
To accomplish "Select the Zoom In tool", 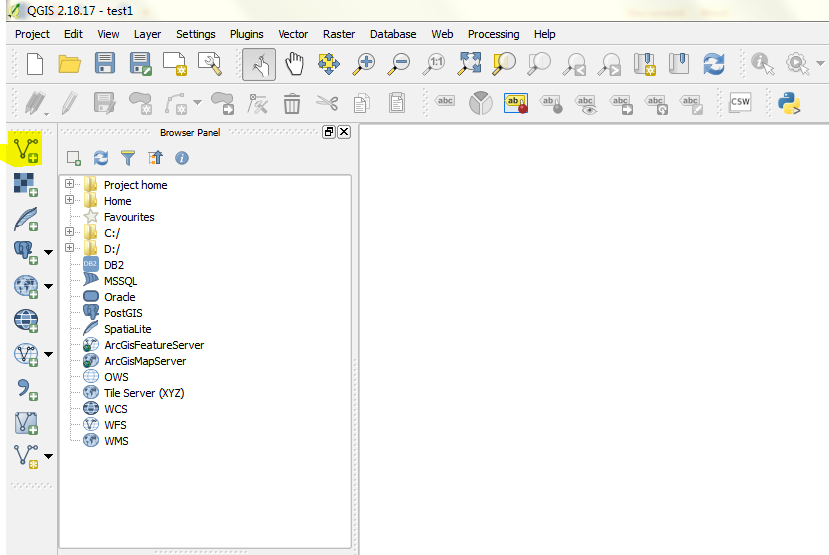I will (364, 64).
